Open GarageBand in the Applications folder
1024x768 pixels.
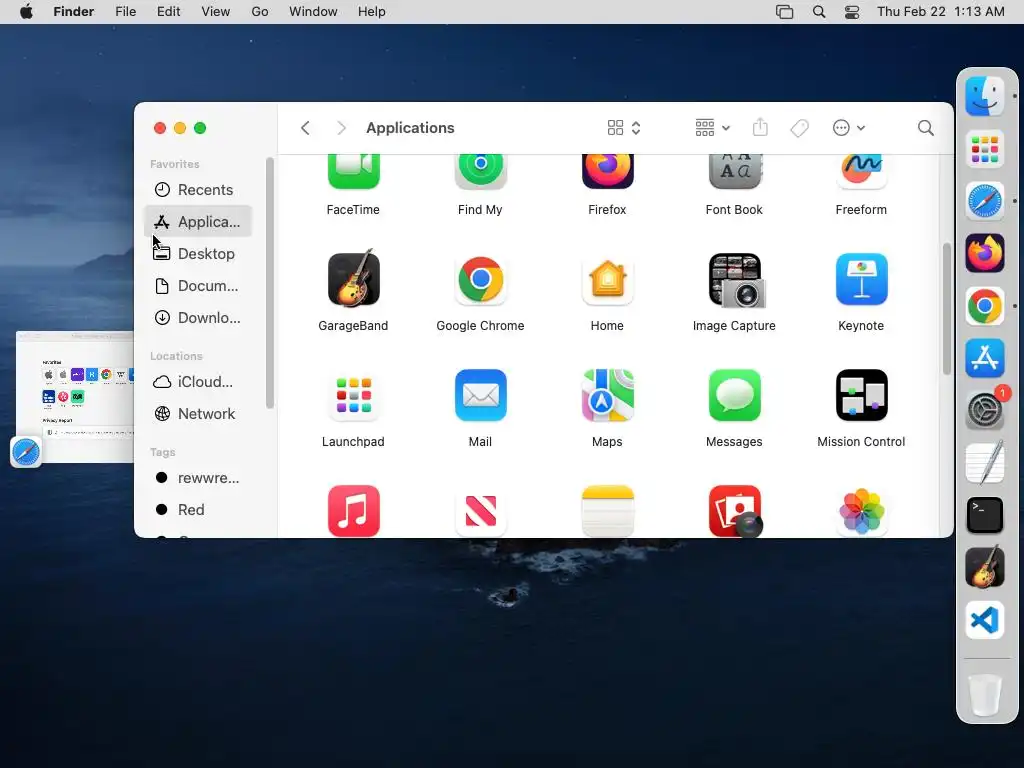(353, 279)
